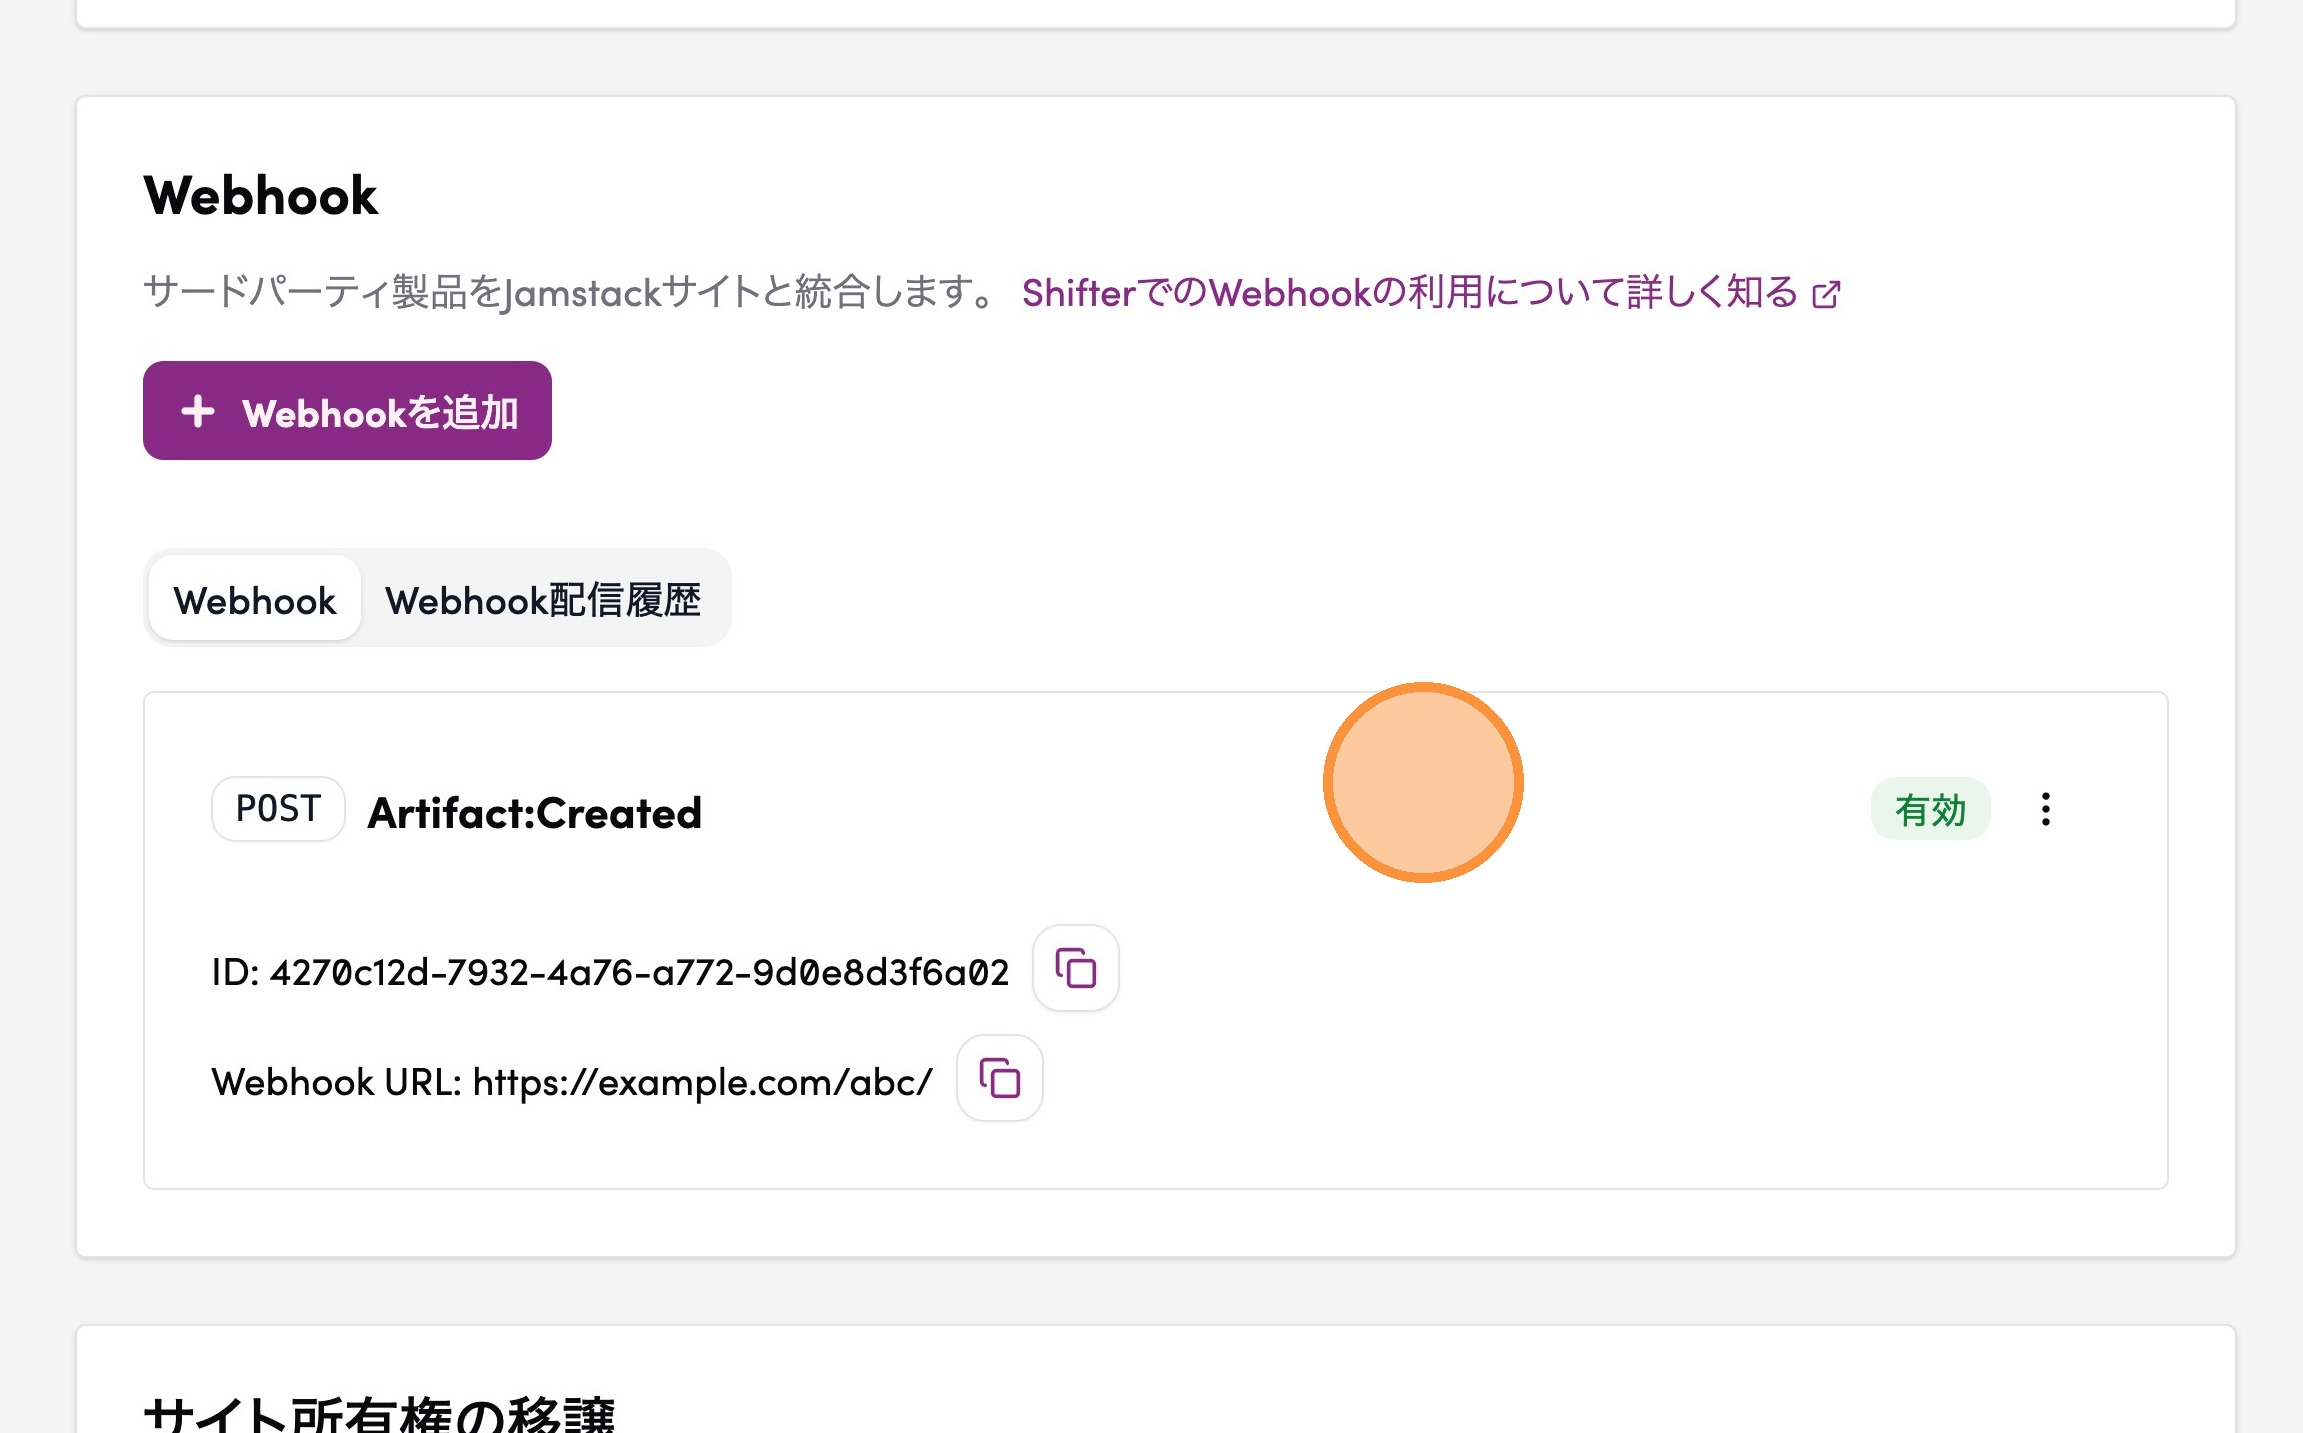Open the ShifterでのWebhookの利用について詳しく知る link

point(1408,293)
